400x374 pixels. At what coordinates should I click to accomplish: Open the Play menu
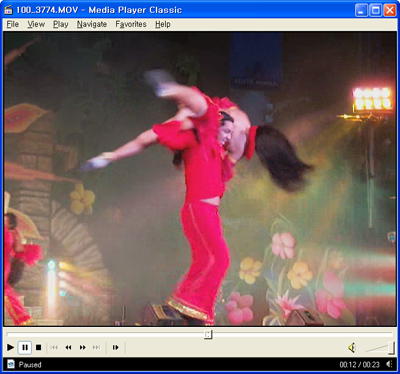click(60, 24)
